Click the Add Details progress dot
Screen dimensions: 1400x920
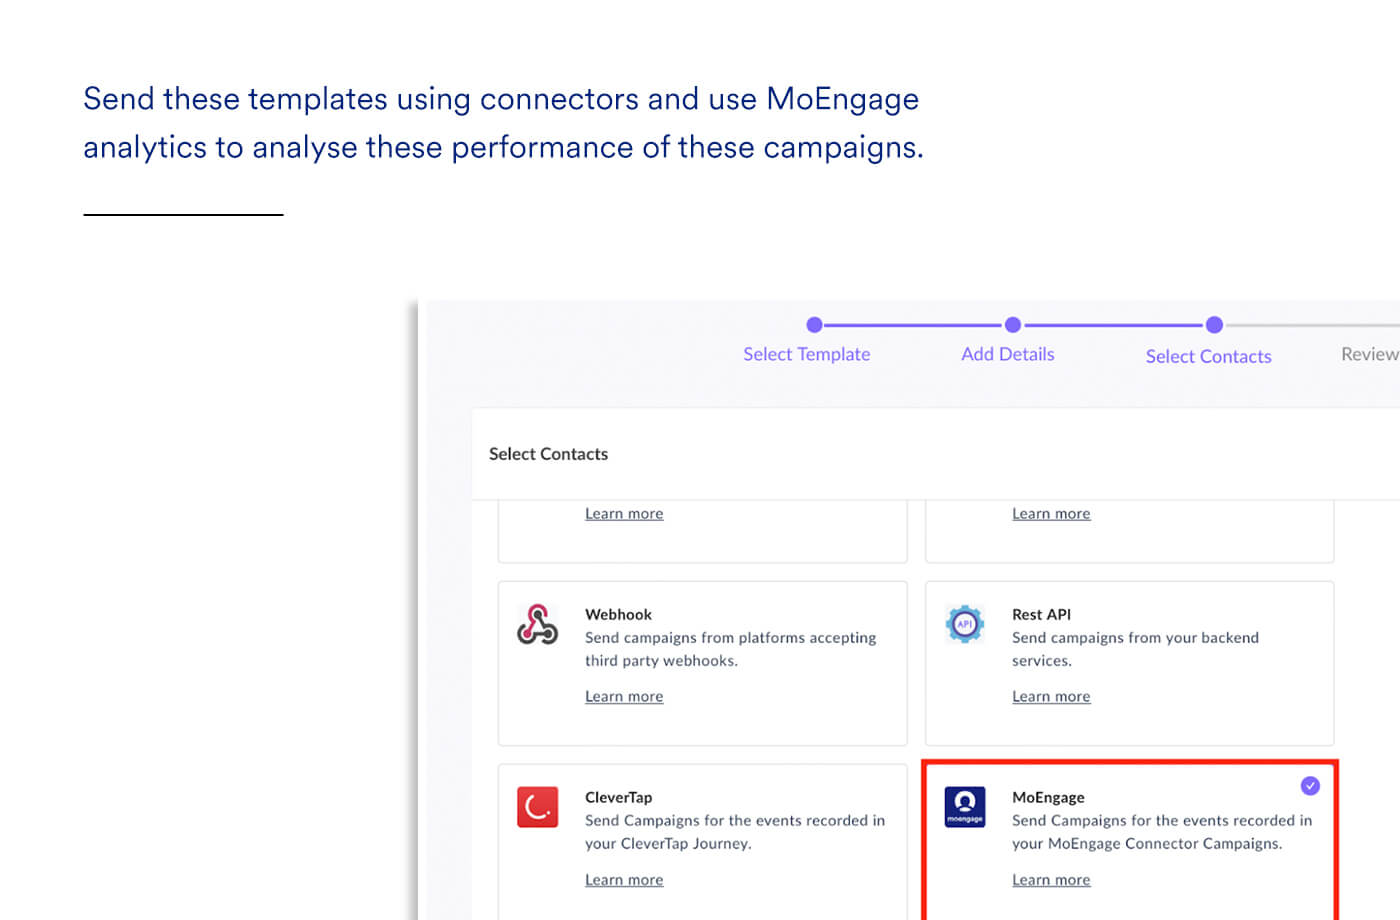pos(1013,325)
